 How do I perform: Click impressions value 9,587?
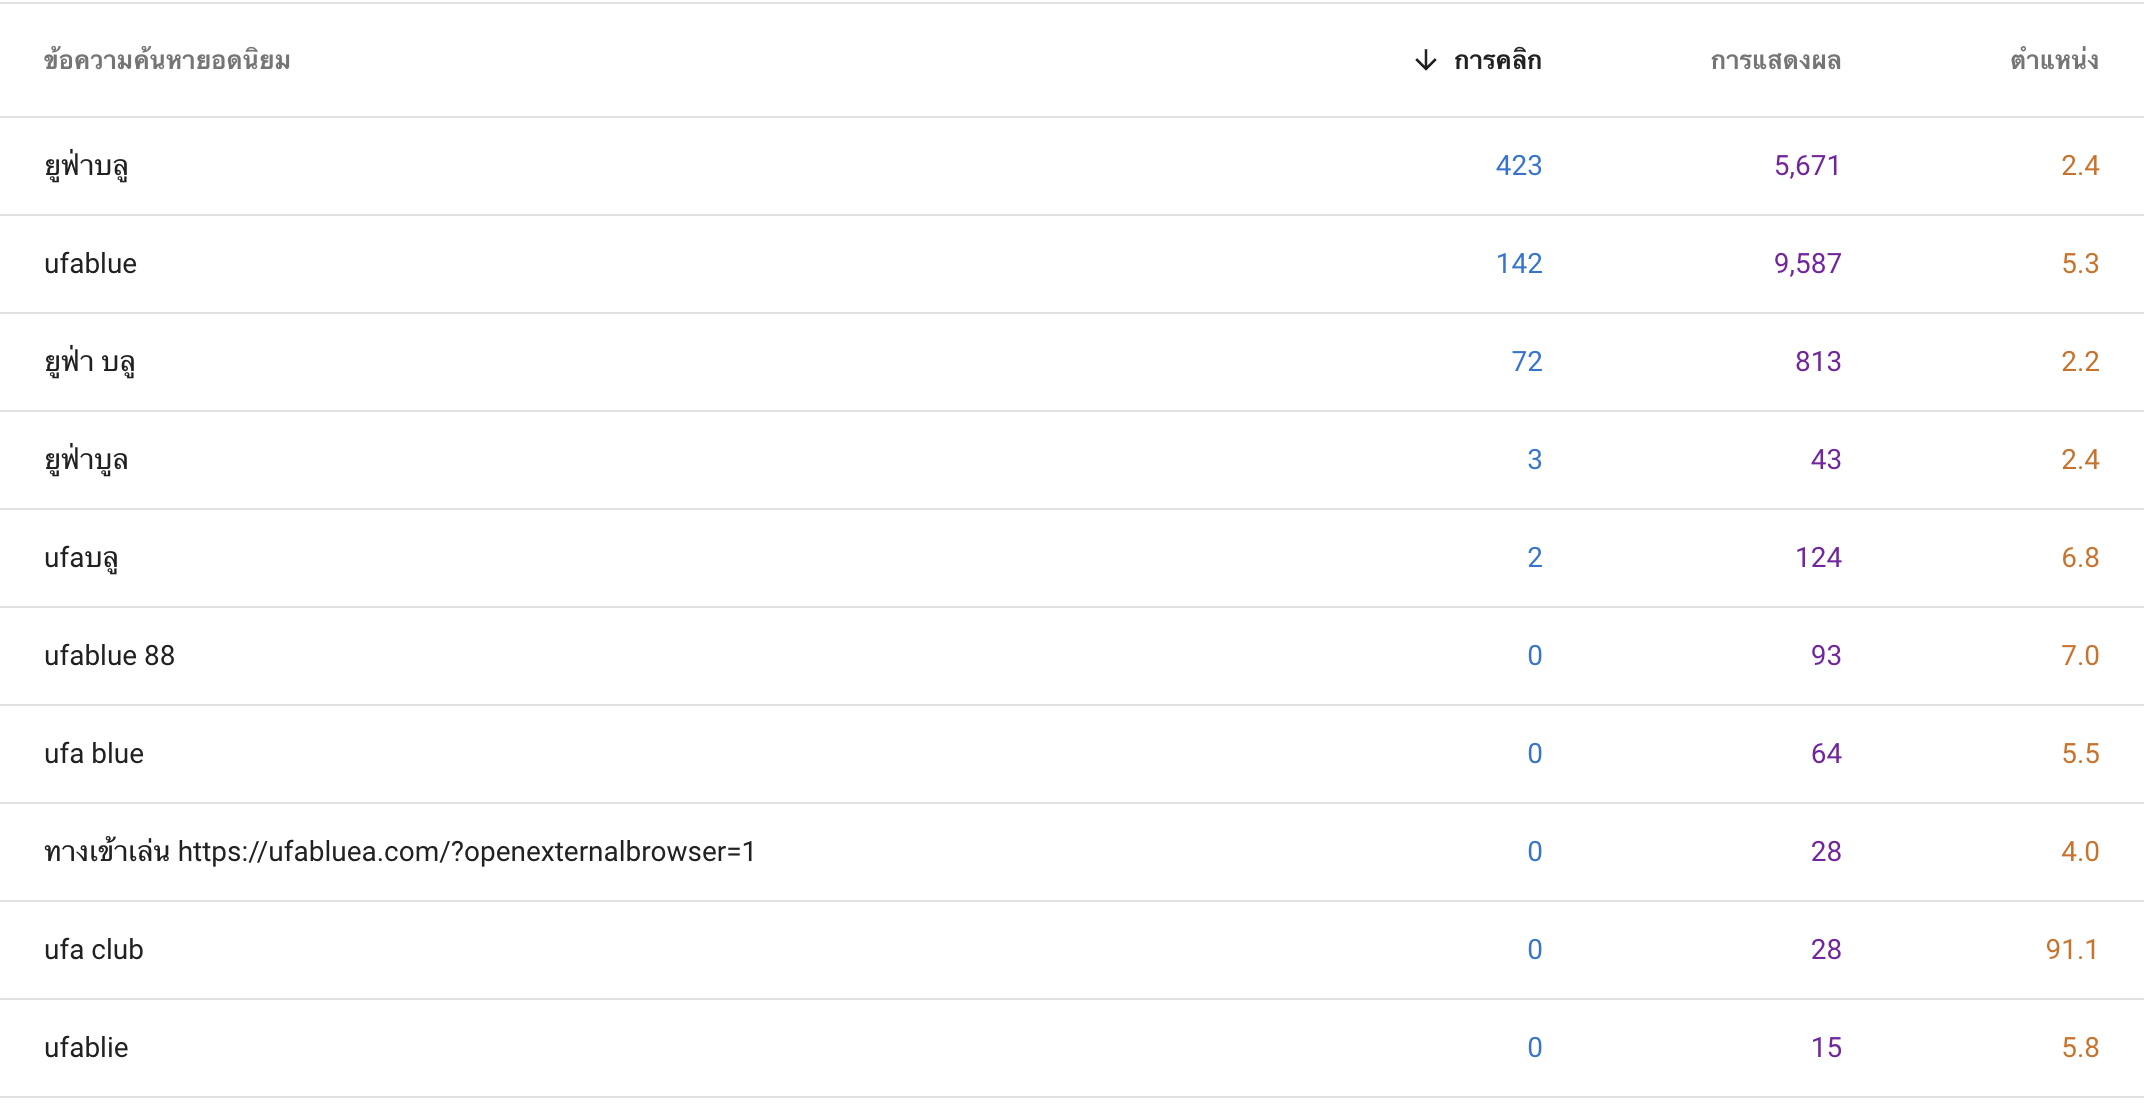[1807, 264]
